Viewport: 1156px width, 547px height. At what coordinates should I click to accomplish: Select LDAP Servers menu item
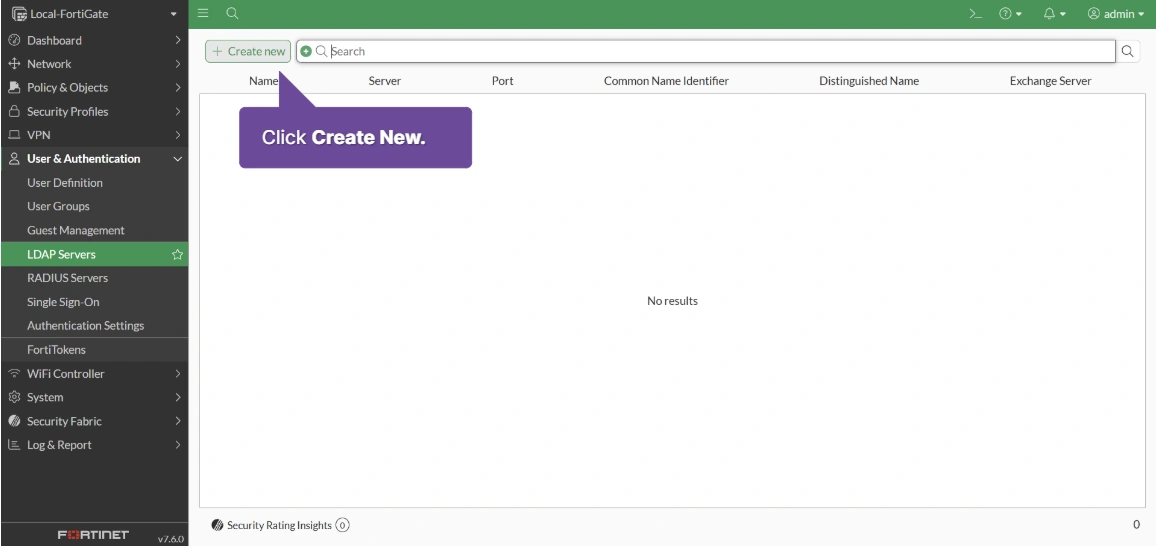coord(94,254)
